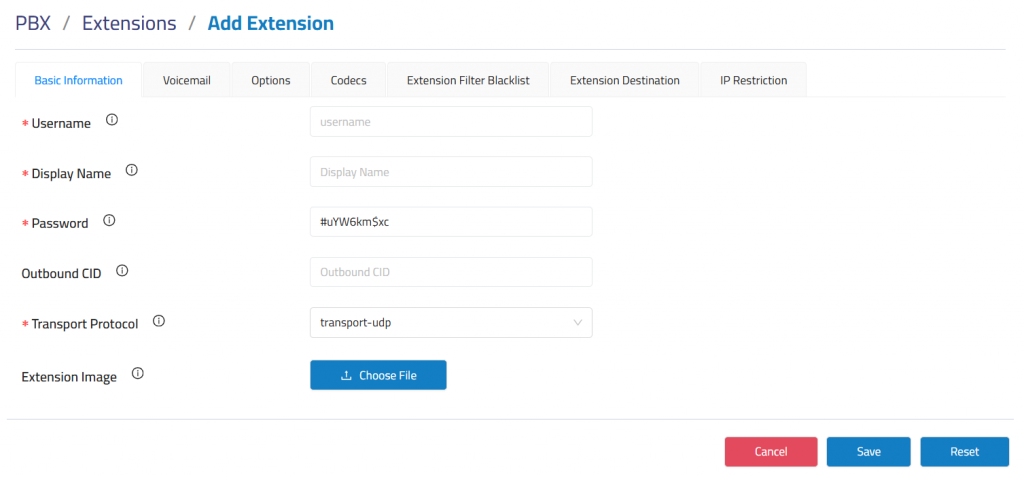The width and height of the screenshot is (1024, 478).
Task: Focus the Outbound CID text box
Action: (x=451, y=272)
